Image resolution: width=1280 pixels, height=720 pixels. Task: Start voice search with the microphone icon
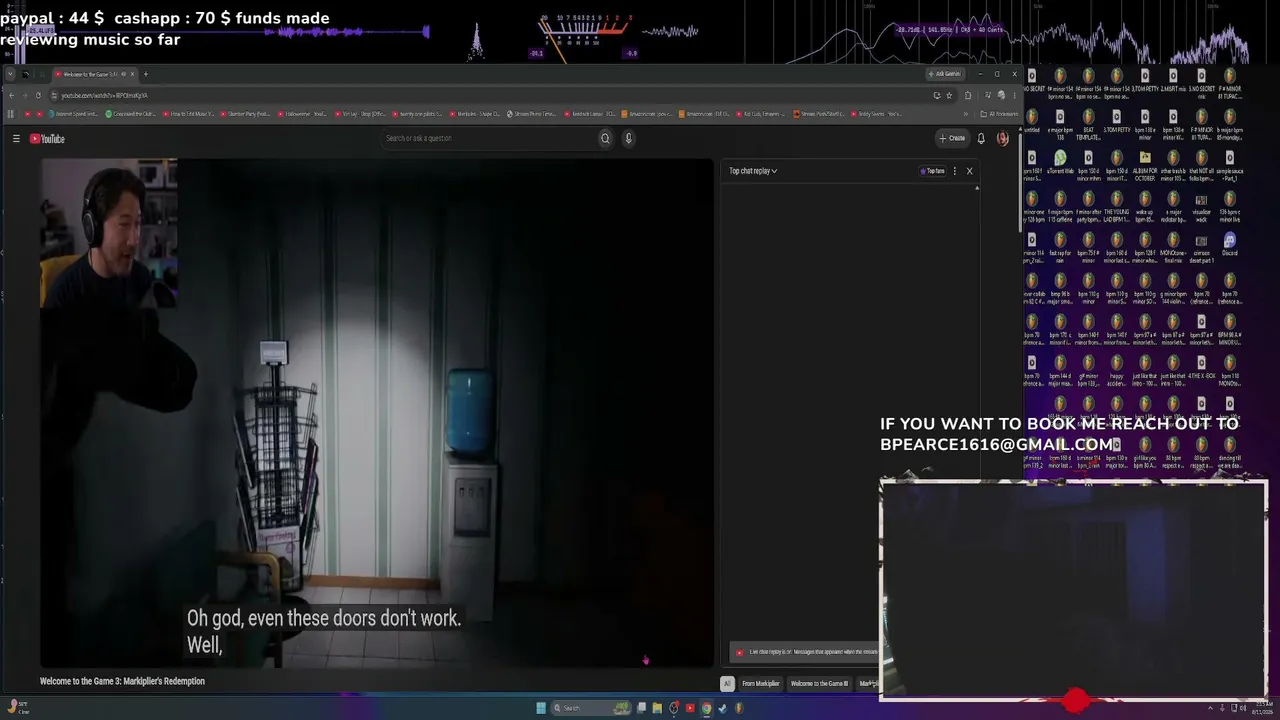point(629,139)
